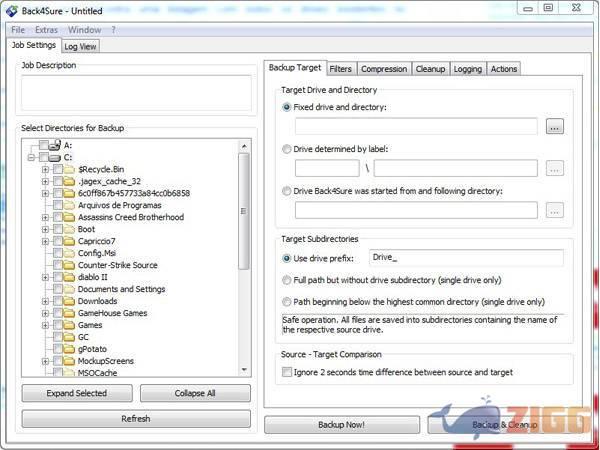This screenshot has height=450, width=600.
Task: Click the Downloads folder icon in tree
Action: point(69,301)
